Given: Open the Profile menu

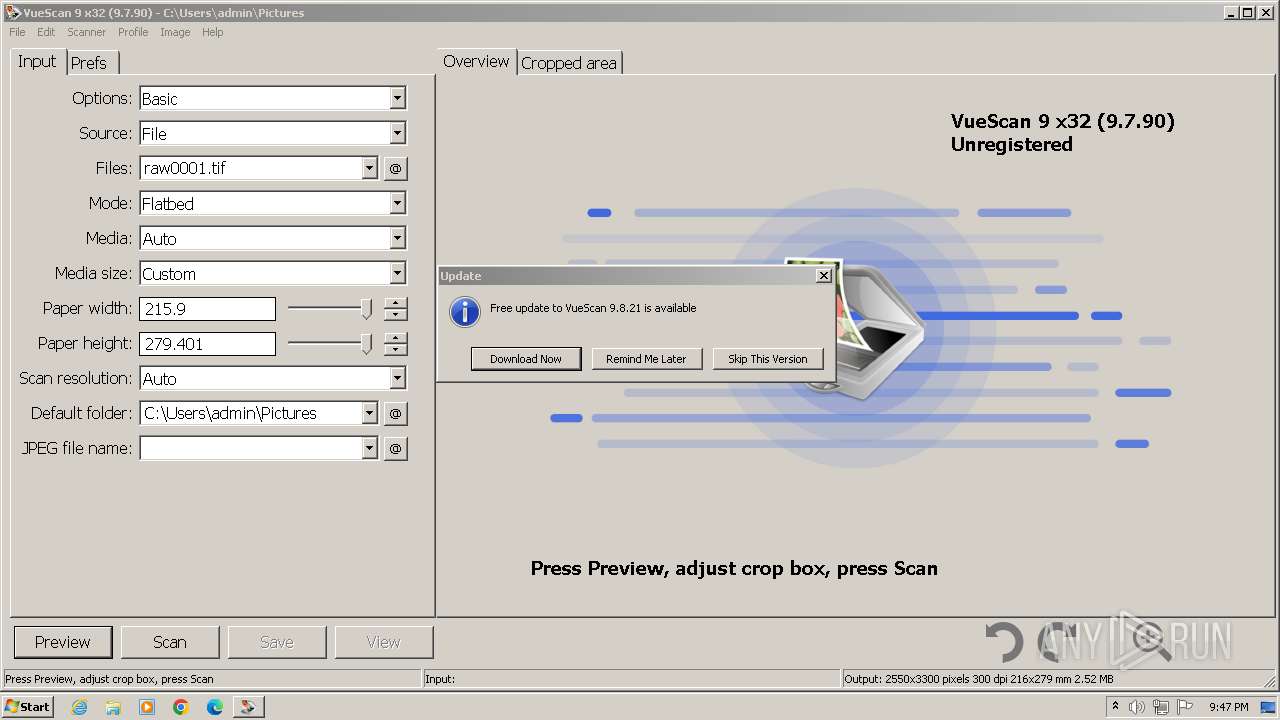Looking at the screenshot, I should pyautogui.click(x=133, y=32).
